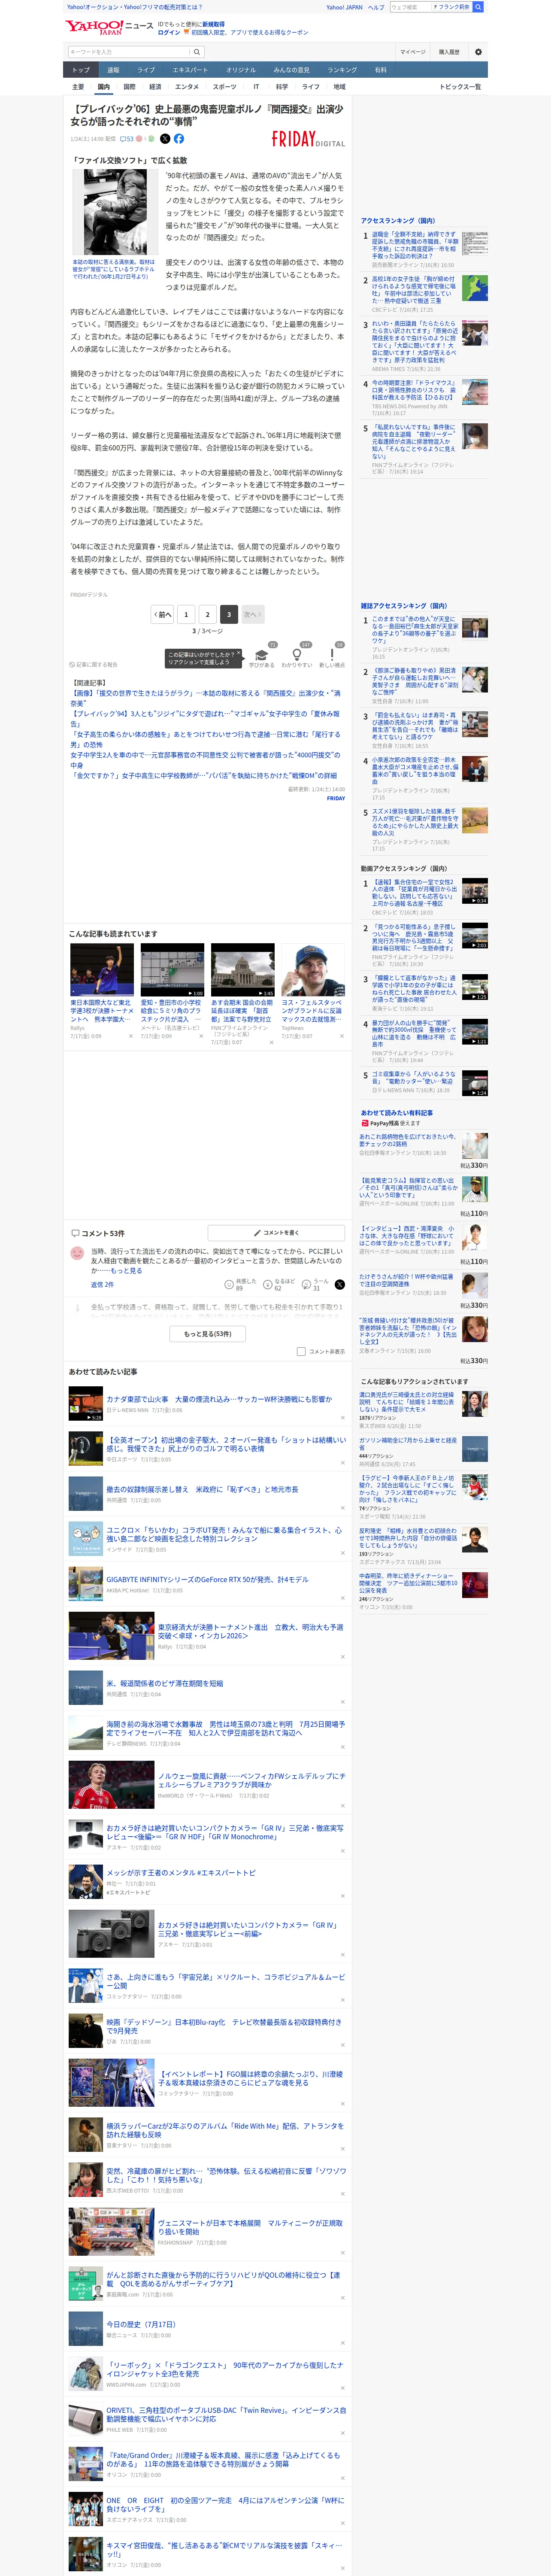Click the コメントを書く button

(277, 1233)
